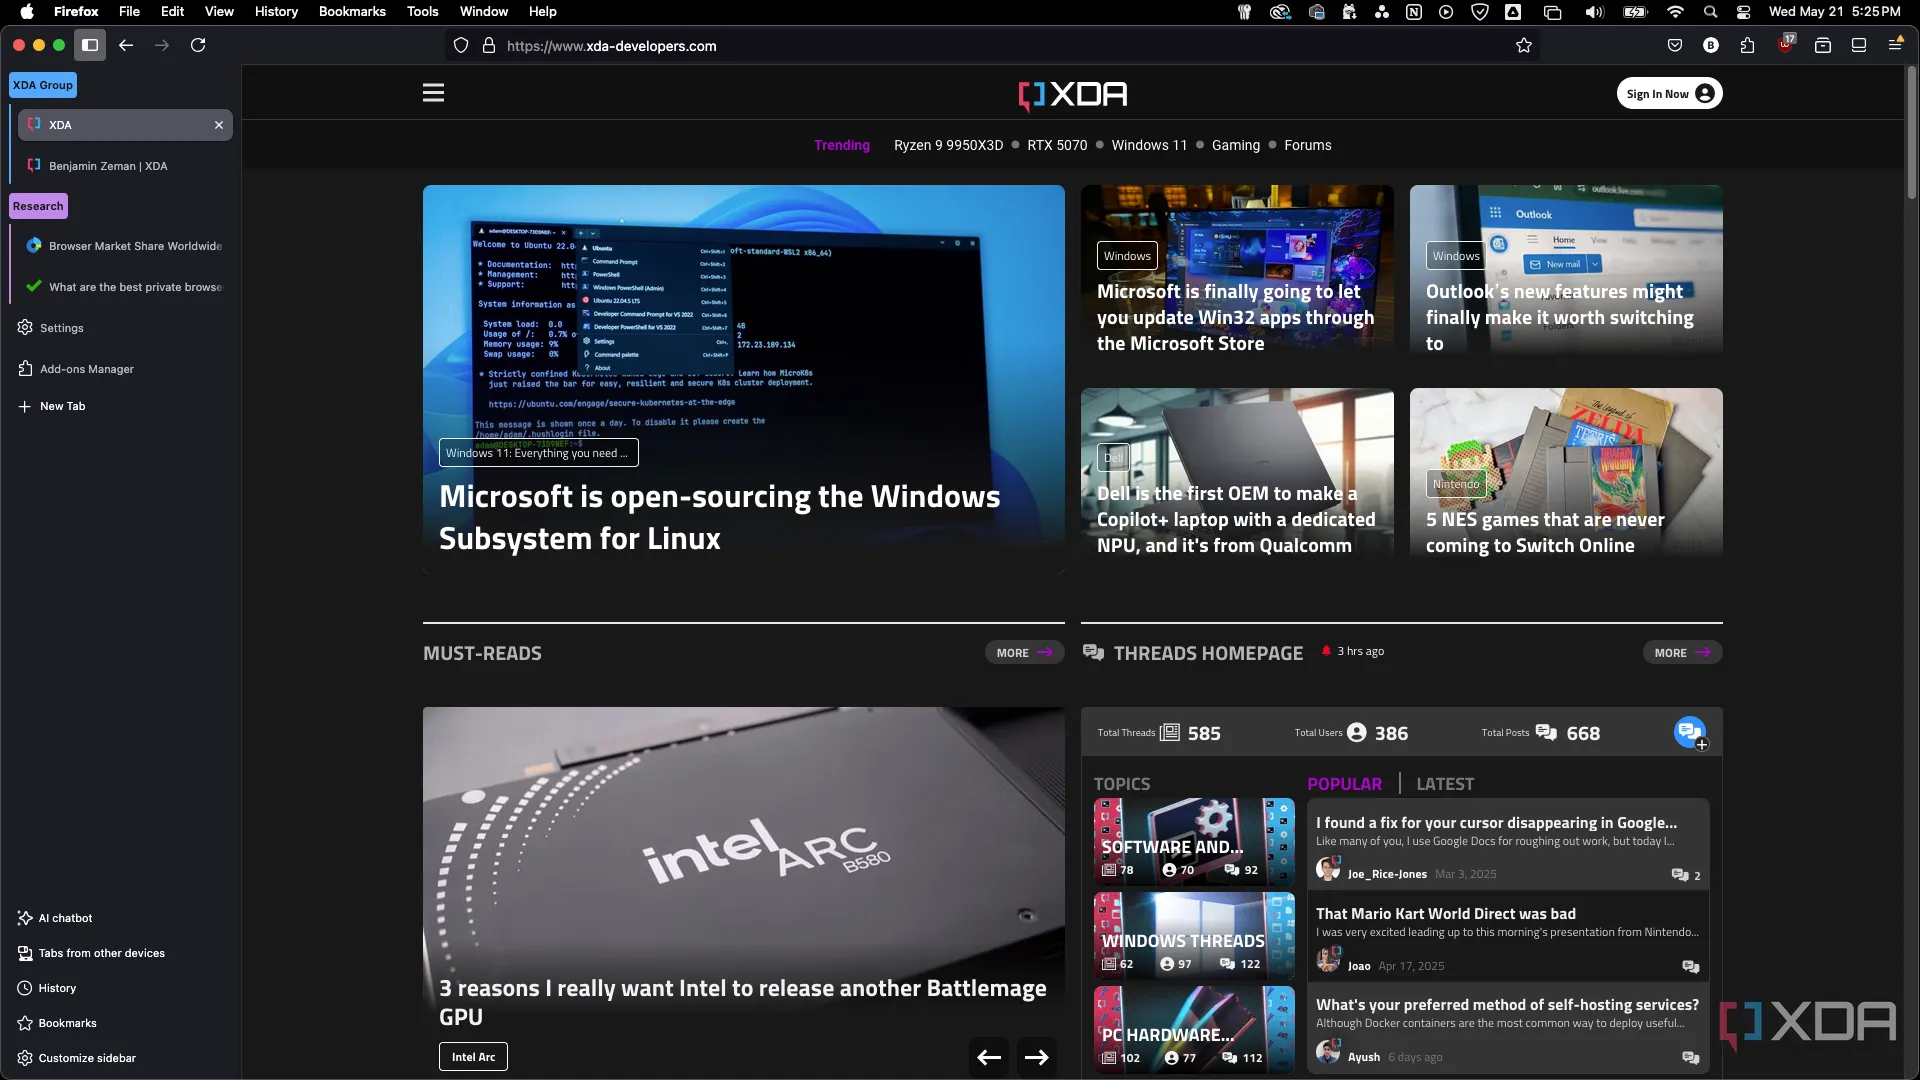Image resolution: width=1920 pixels, height=1080 pixels.
Task: Open the Wi-Fi status menu
Action: pyautogui.click(x=1675, y=12)
